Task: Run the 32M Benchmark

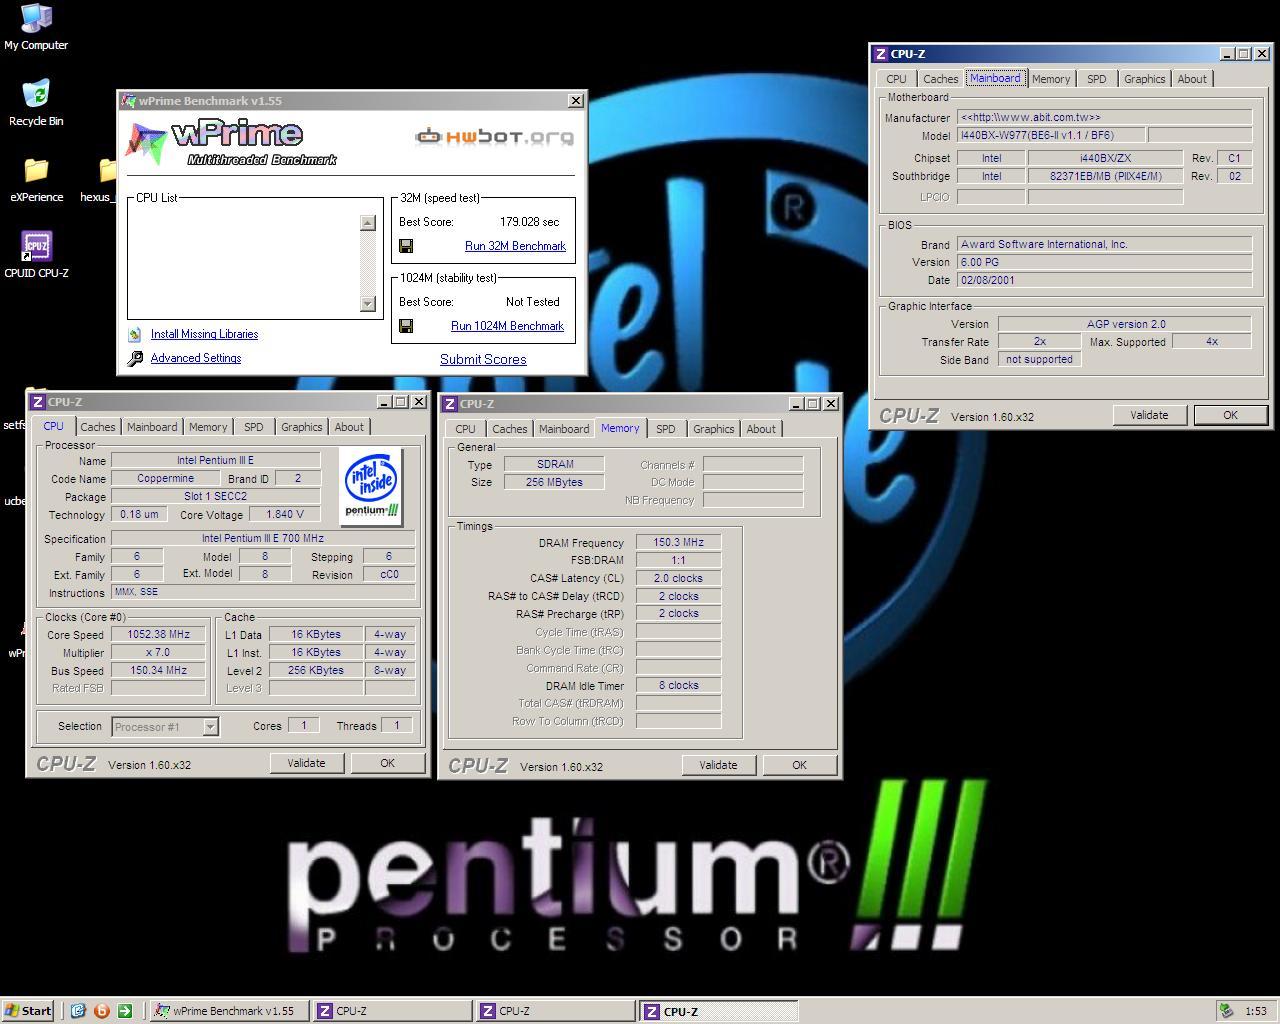Action: pos(515,246)
